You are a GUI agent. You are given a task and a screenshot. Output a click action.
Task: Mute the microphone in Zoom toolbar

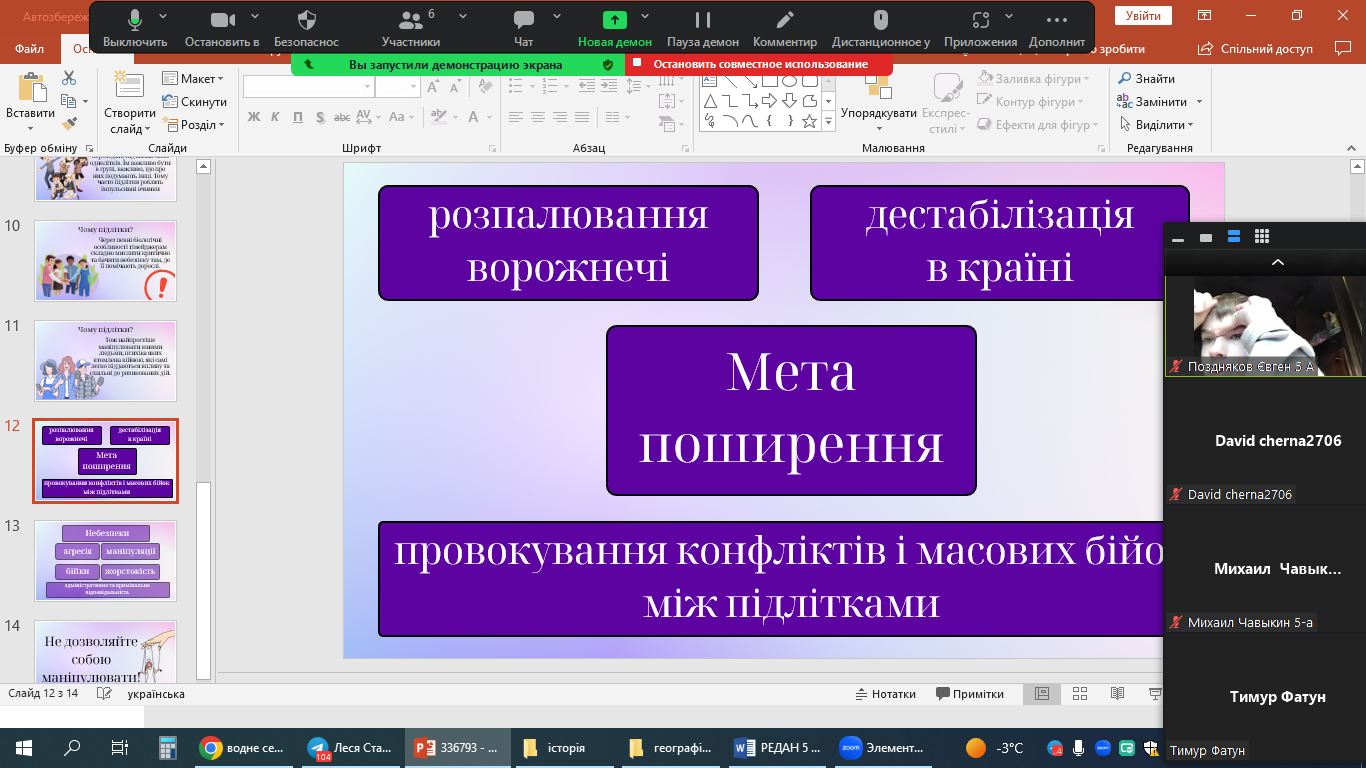(x=135, y=22)
